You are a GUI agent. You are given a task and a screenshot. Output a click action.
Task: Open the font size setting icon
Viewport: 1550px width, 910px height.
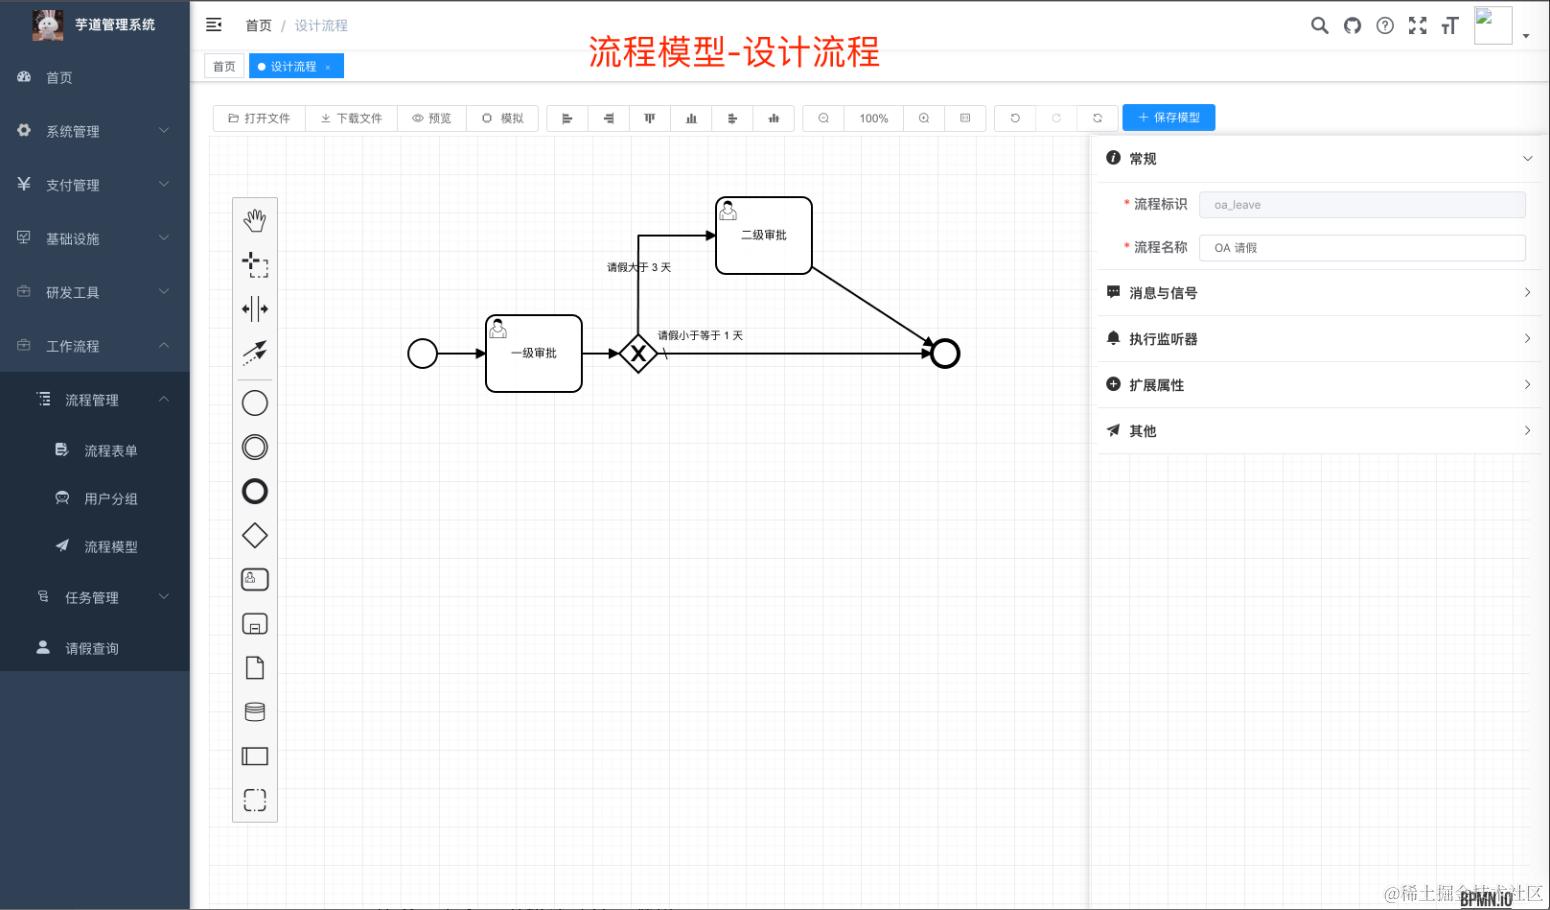click(1450, 26)
